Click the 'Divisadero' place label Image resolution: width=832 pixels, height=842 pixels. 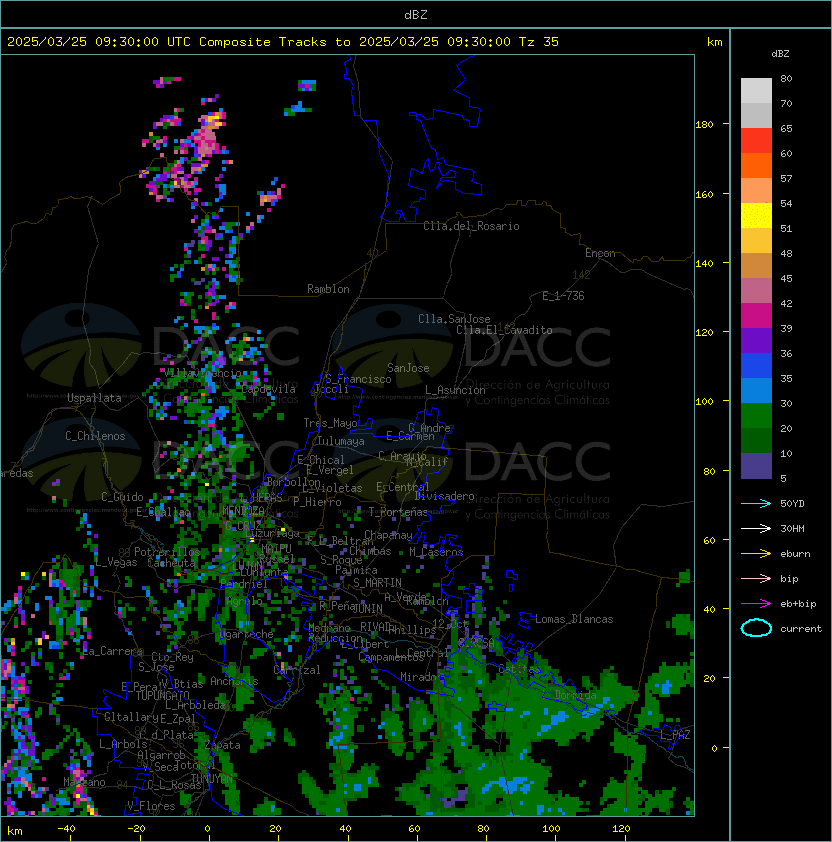coord(444,496)
